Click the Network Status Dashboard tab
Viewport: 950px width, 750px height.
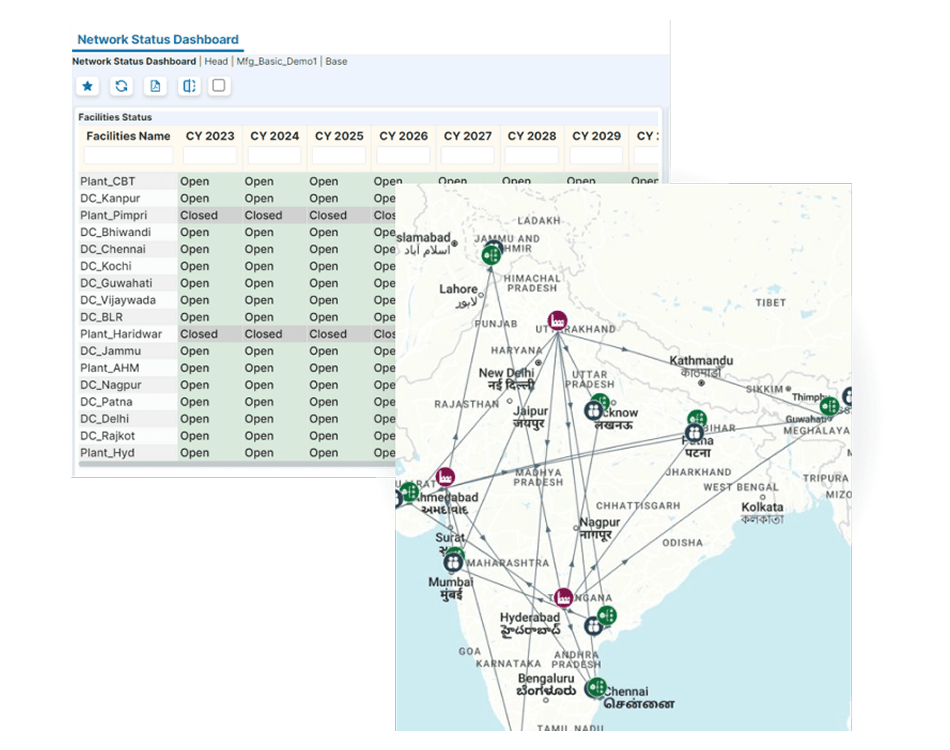point(158,39)
